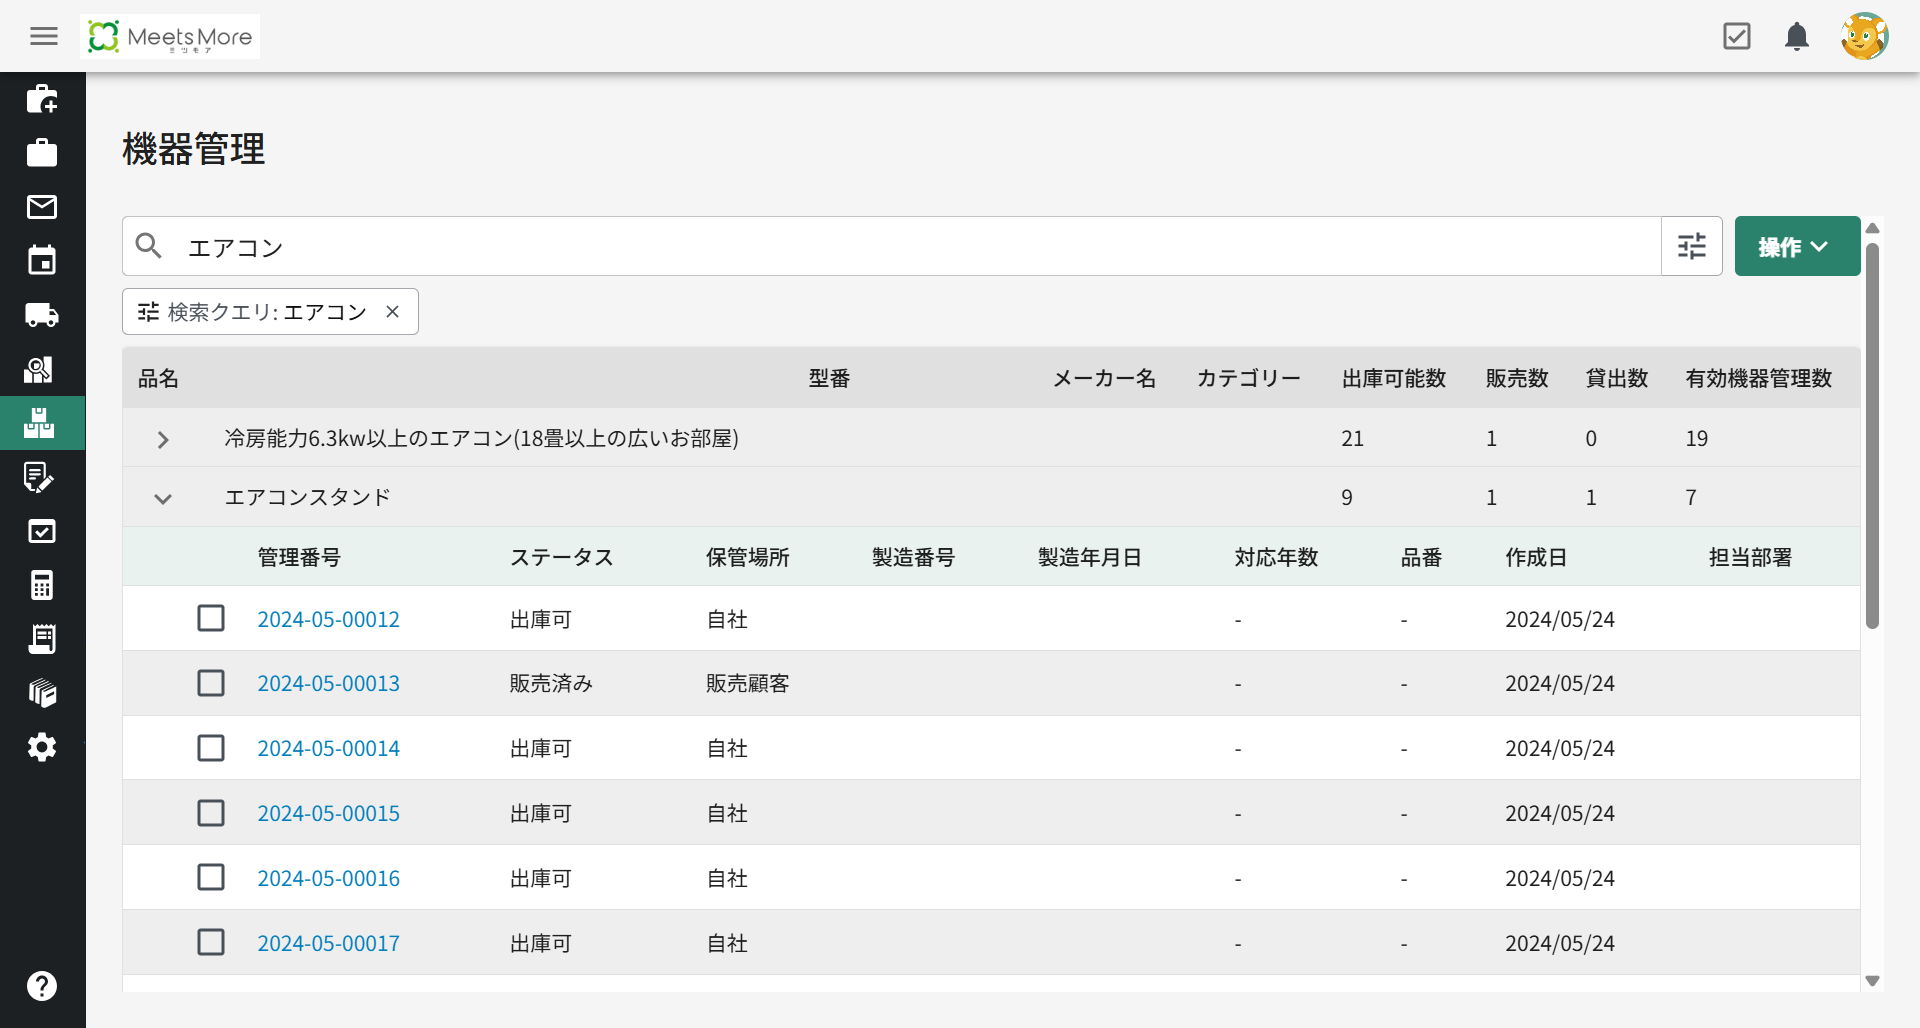The height and width of the screenshot is (1028, 1920).
Task: Tick checkbox for 2024-05-00013
Action: [x=211, y=683]
